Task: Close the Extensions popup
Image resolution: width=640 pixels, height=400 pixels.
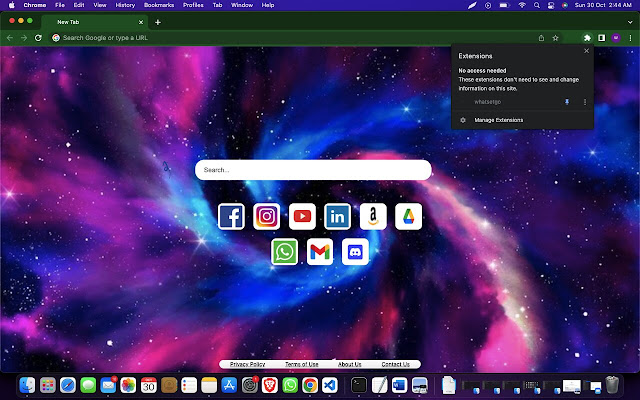Action: tap(587, 51)
